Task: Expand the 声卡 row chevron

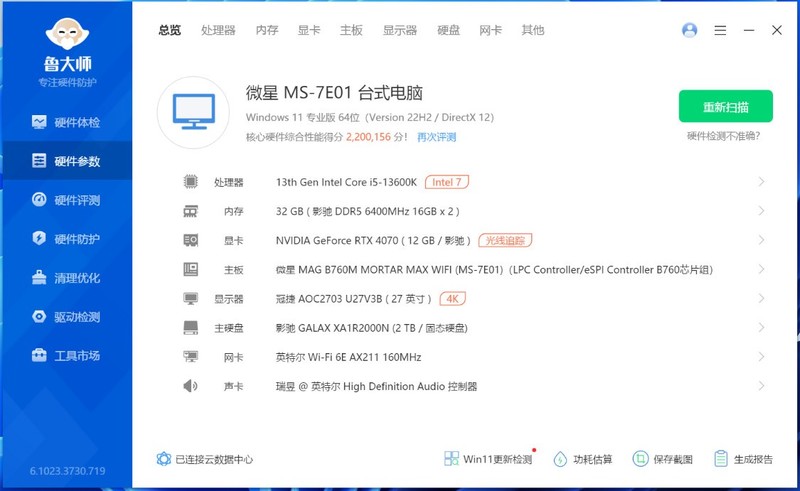Action: pos(761,385)
